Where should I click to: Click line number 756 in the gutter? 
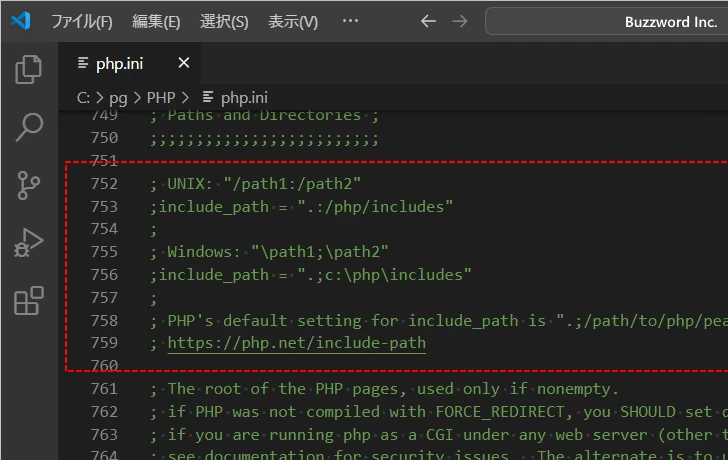pyautogui.click(x=104, y=275)
